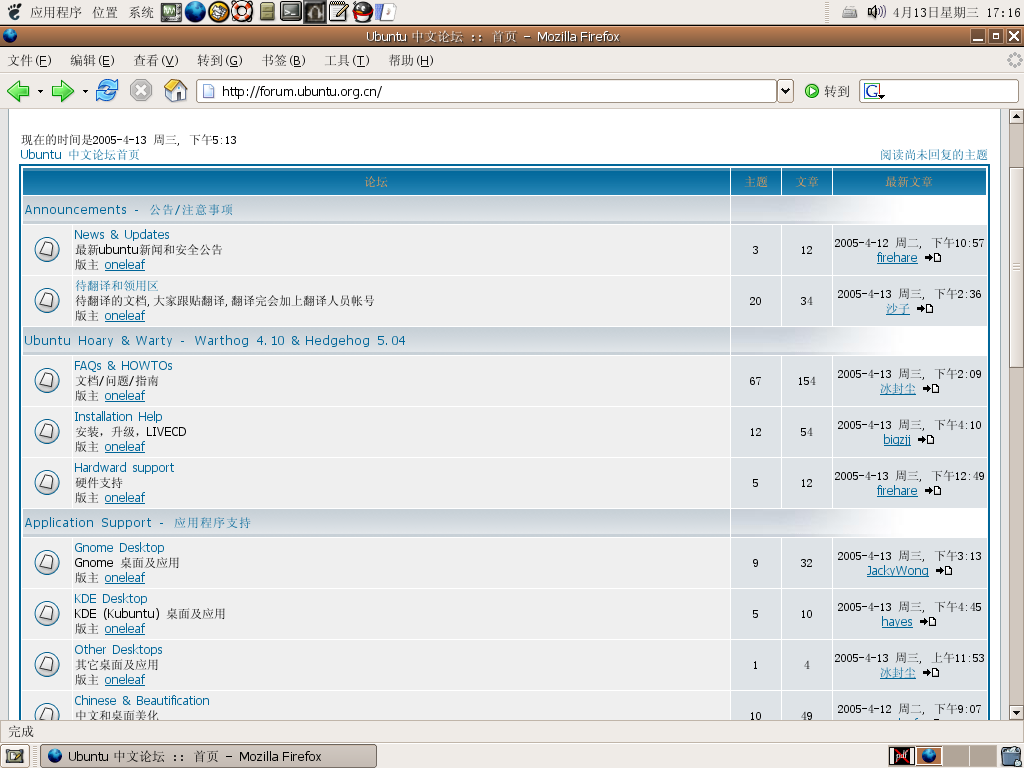
Task: Click the GNOME foot logo
Action: tap(14, 12)
